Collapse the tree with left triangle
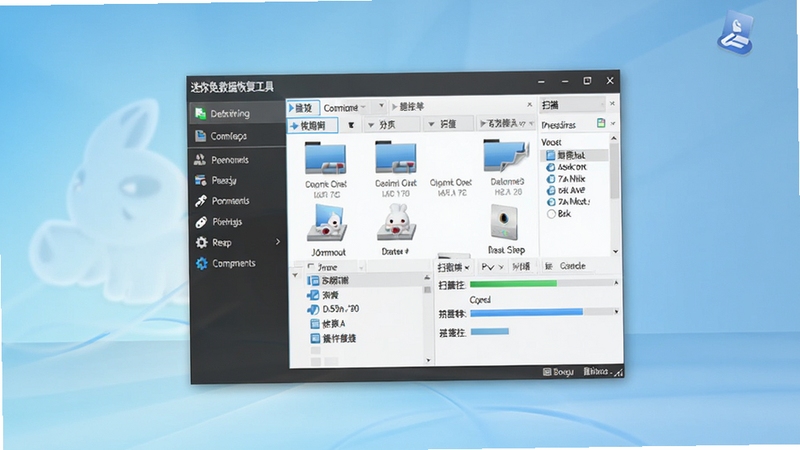This screenshot has width=800, height=450. point(295,276)
